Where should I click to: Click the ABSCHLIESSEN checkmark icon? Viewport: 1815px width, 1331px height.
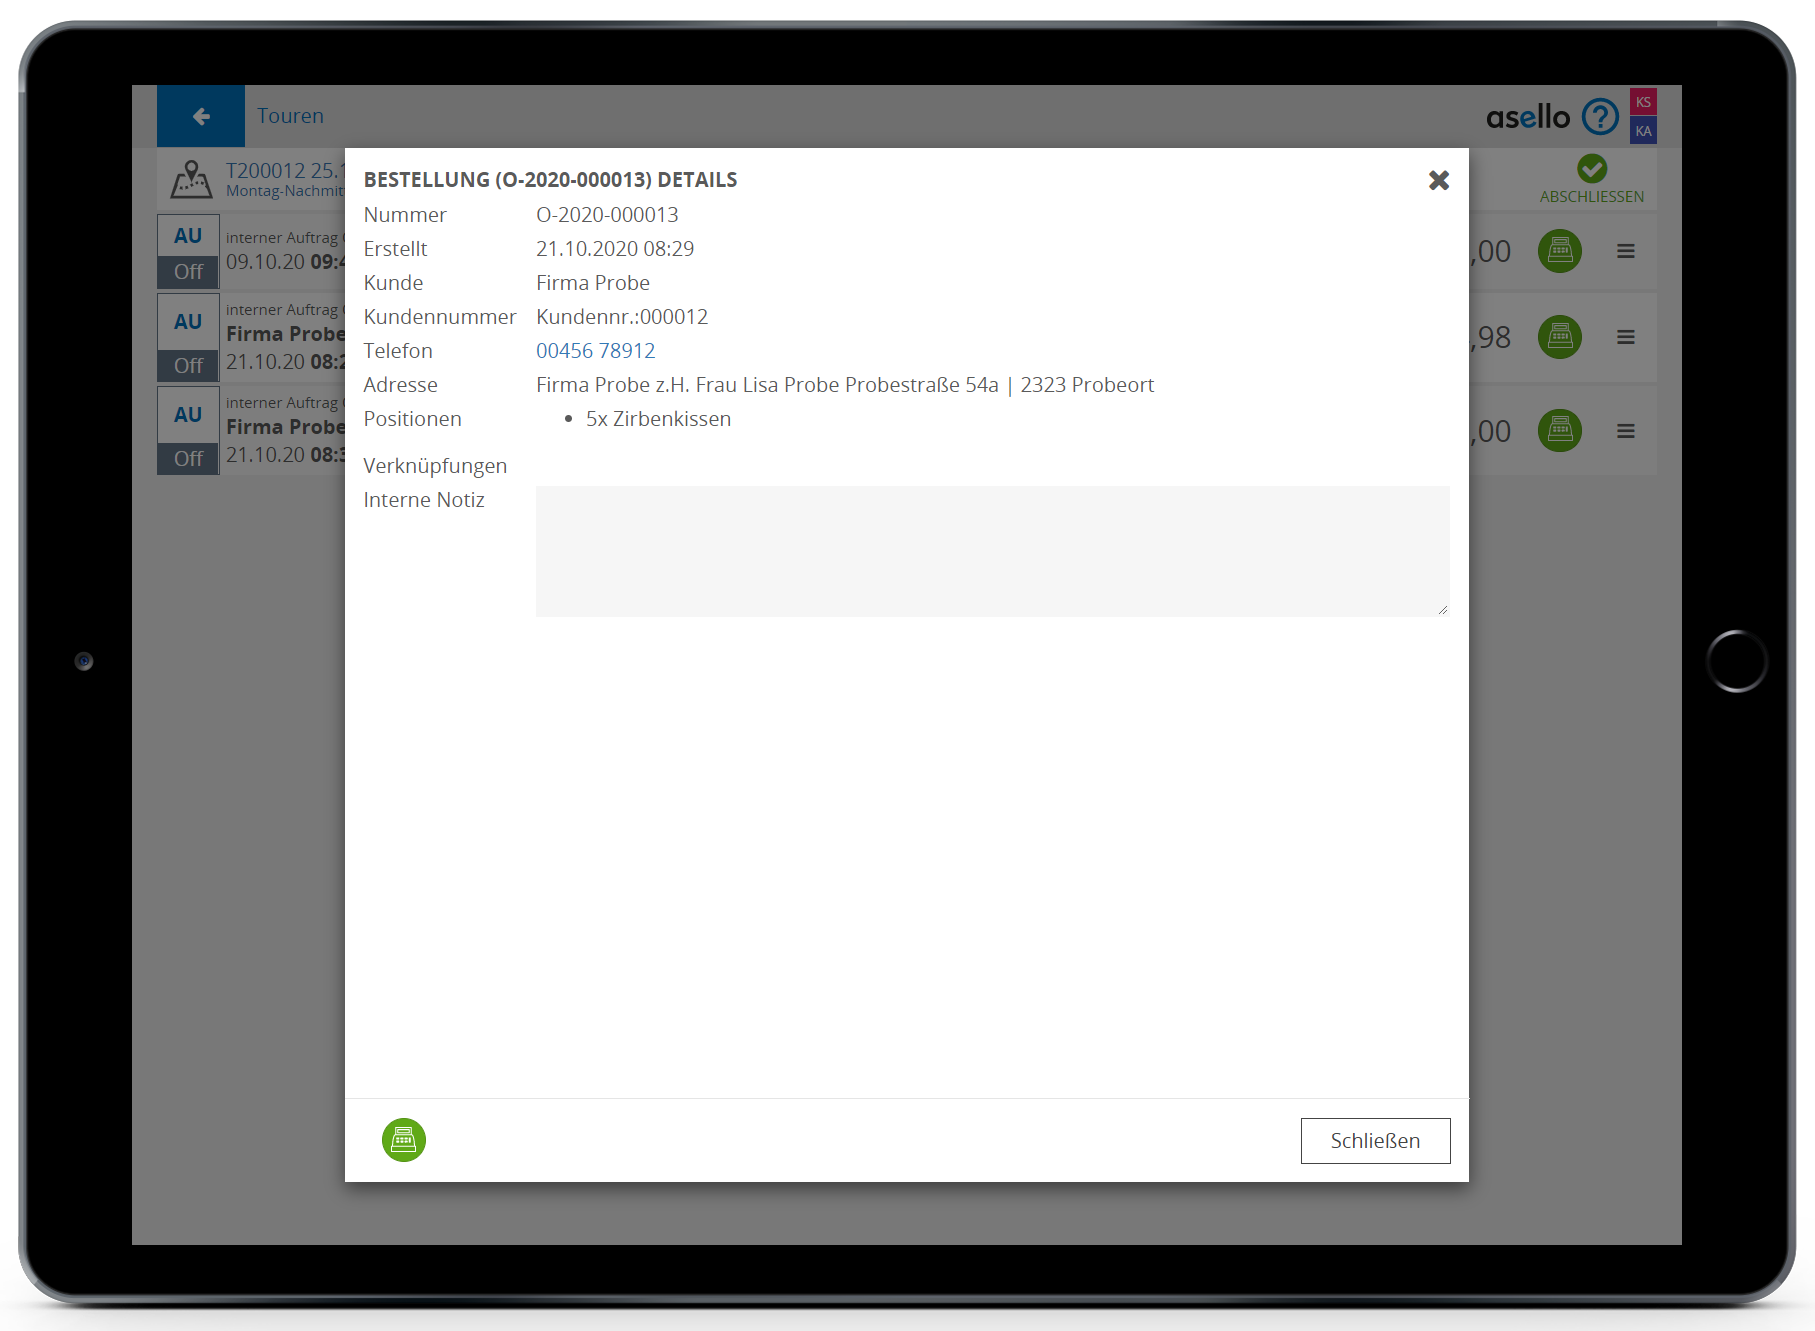click(1592, 168)
